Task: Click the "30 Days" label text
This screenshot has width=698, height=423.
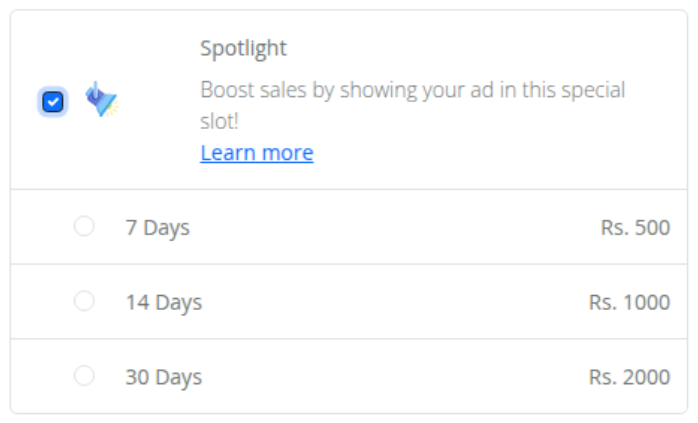Action: [164, 377]
